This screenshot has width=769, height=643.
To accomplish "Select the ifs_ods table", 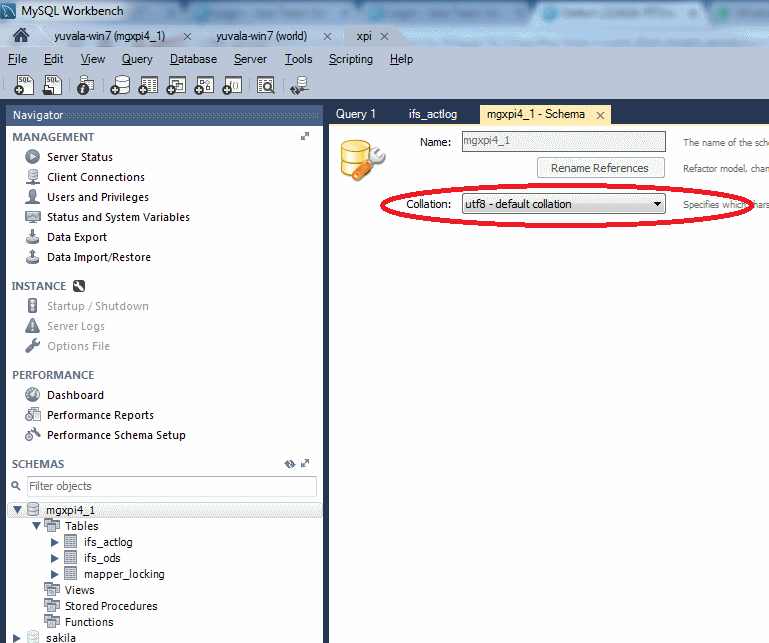I will coord(102,558).
